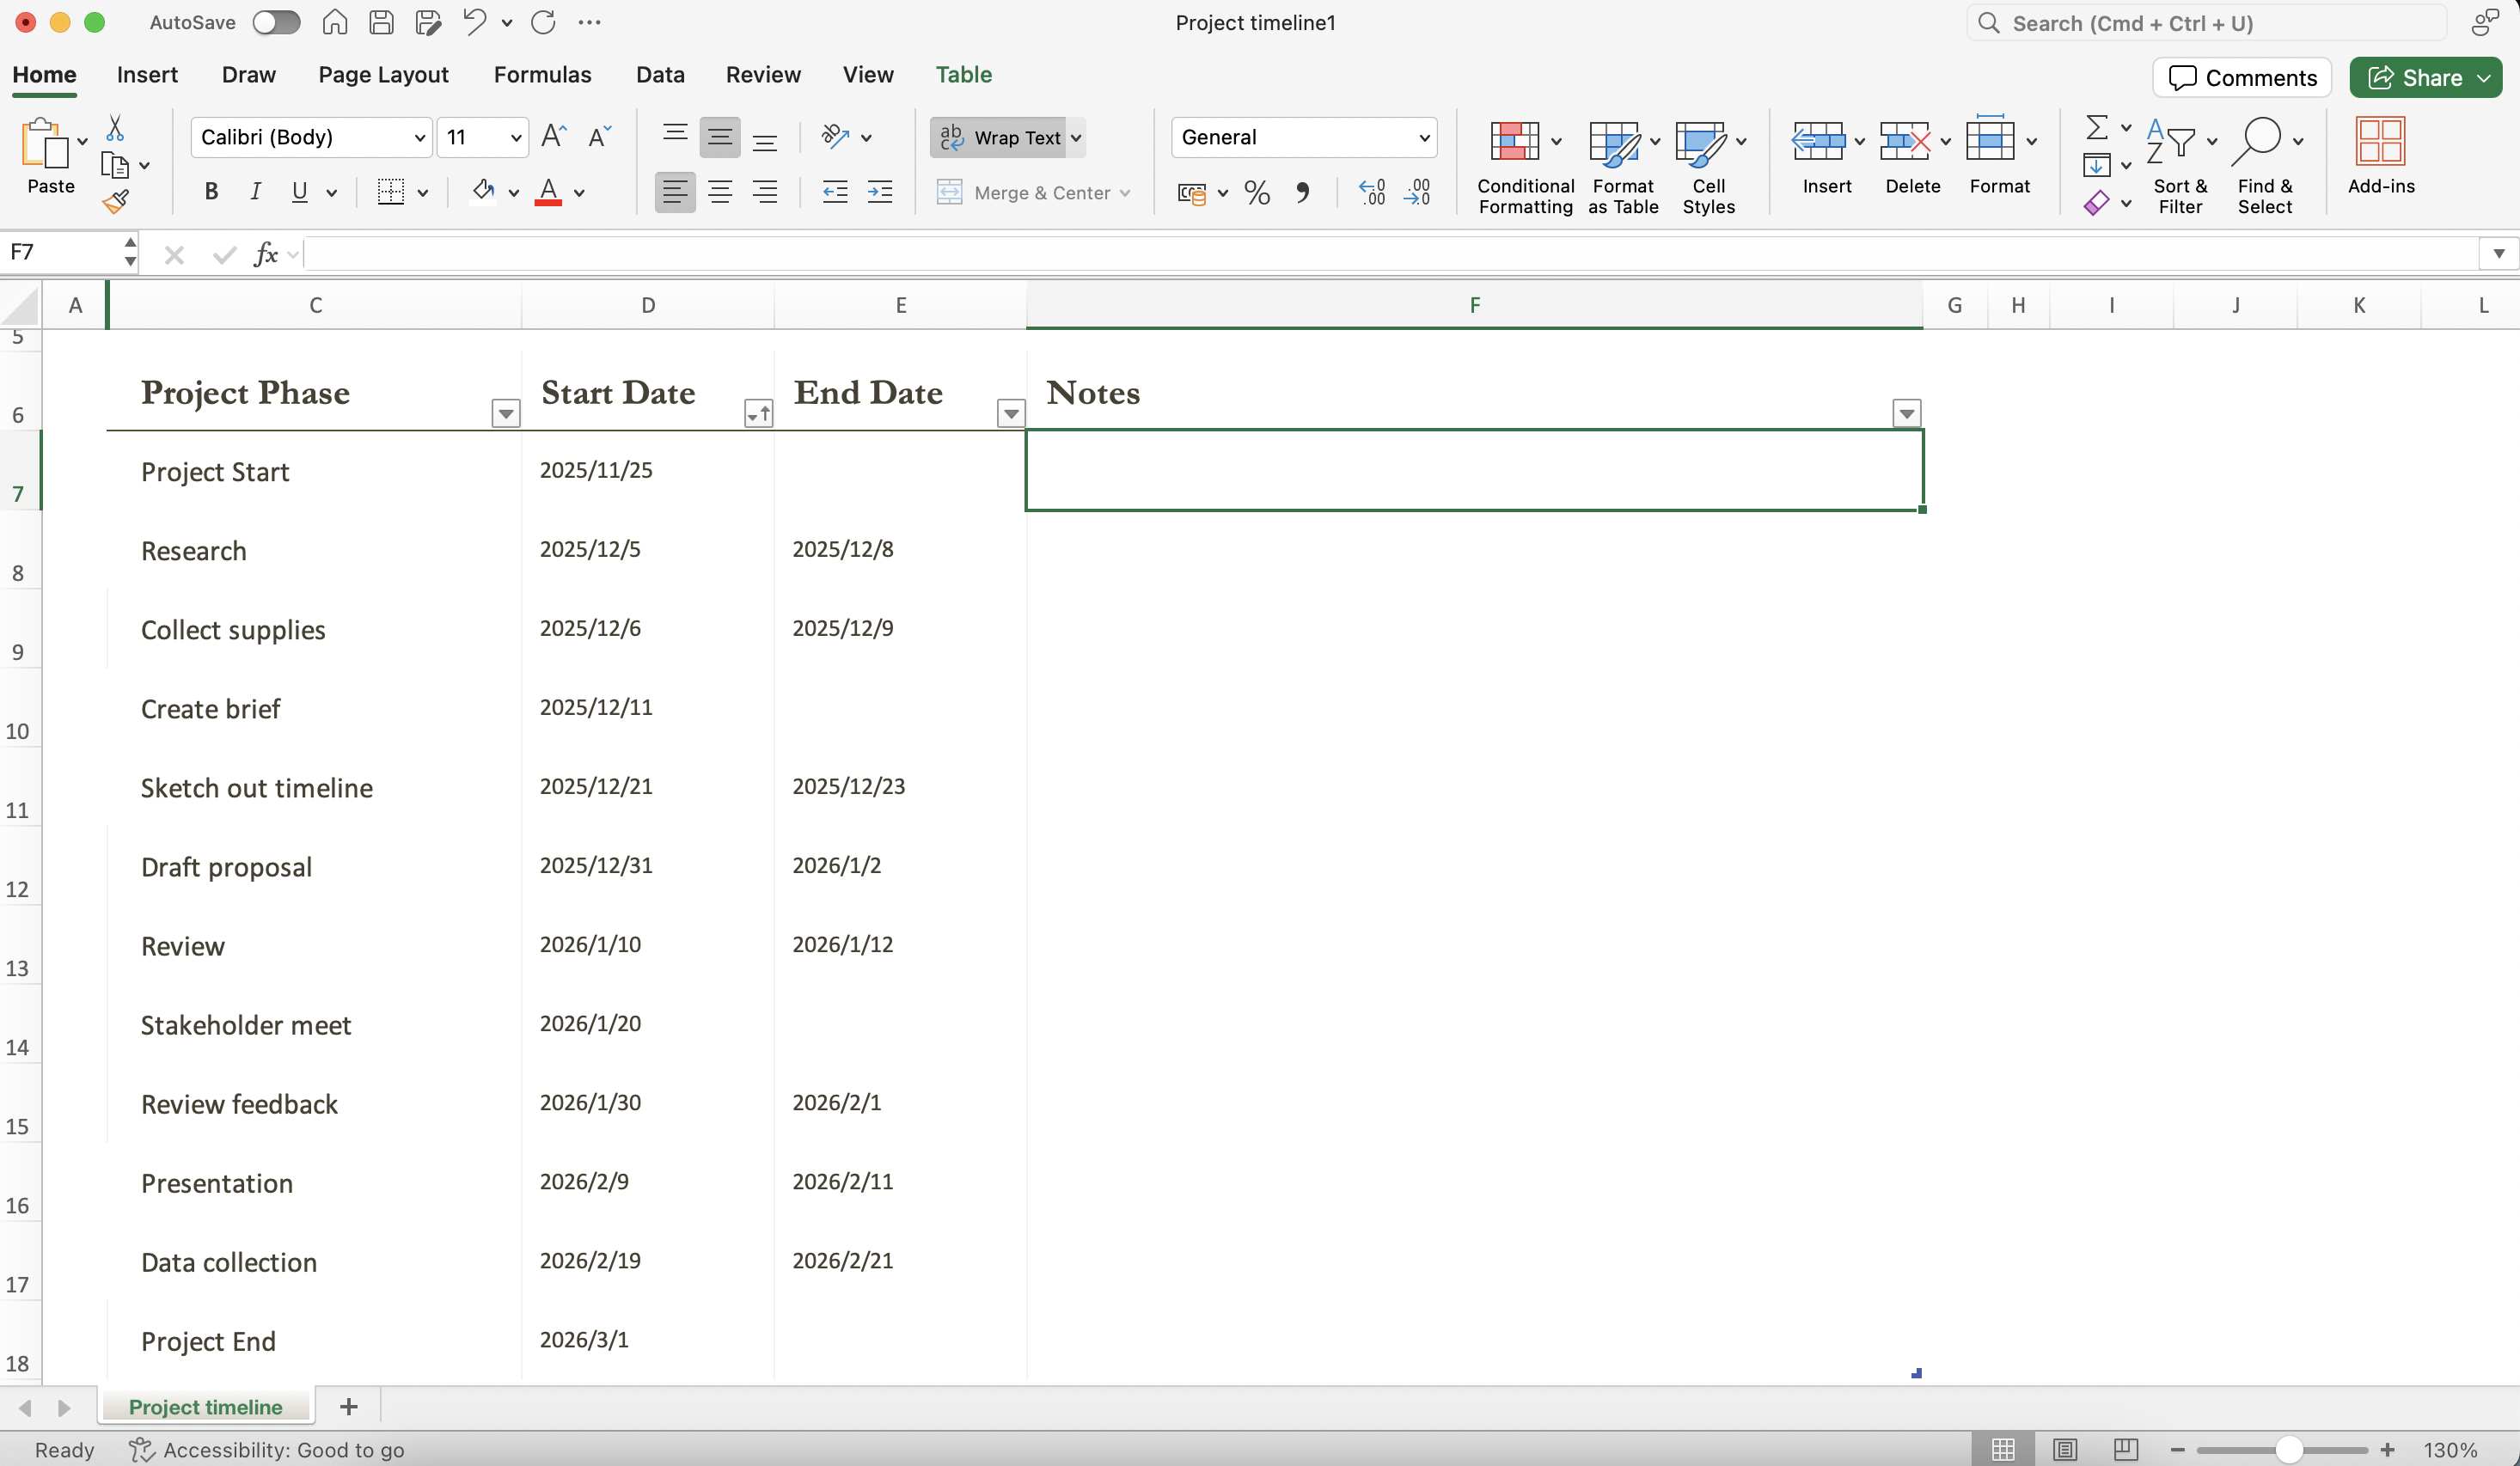Open the font name dropdown
2520x1466 pixels.
pos(420,138)
